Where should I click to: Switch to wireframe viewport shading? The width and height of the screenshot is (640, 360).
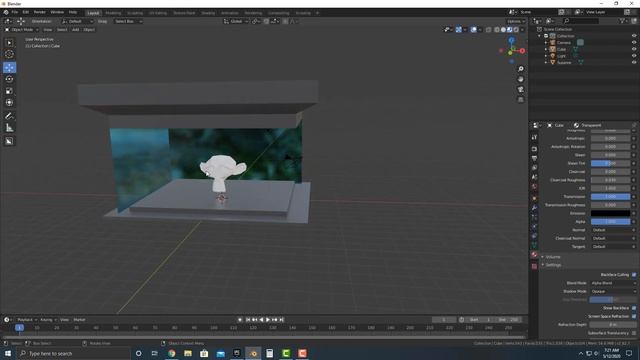(497, 30)
